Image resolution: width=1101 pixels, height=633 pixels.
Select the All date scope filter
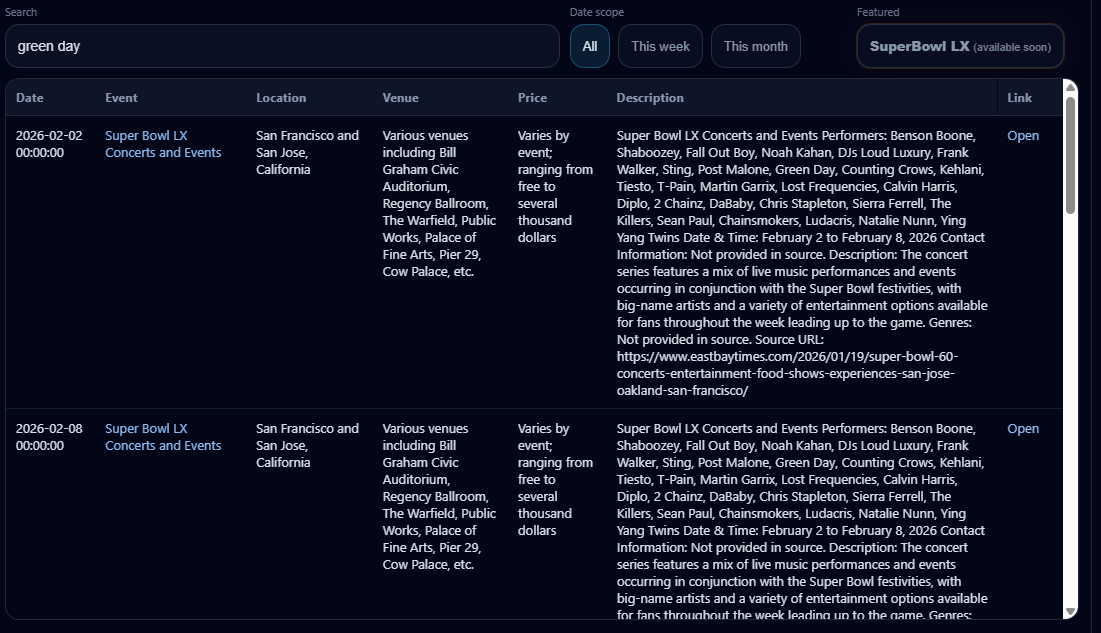pos(590,46)
